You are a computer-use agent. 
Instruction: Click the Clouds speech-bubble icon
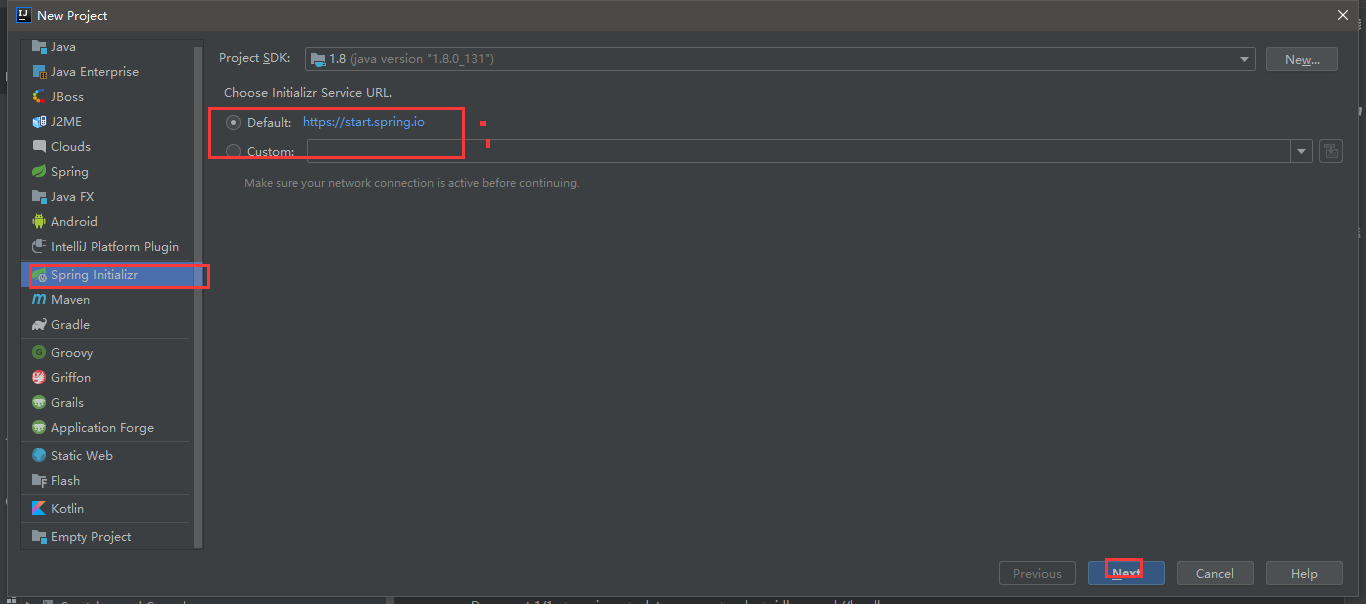[39, 146]
